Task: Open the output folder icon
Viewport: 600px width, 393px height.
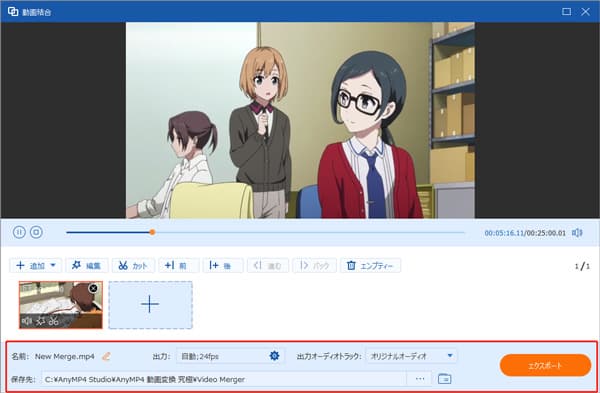Action: [x=444, y=379]
